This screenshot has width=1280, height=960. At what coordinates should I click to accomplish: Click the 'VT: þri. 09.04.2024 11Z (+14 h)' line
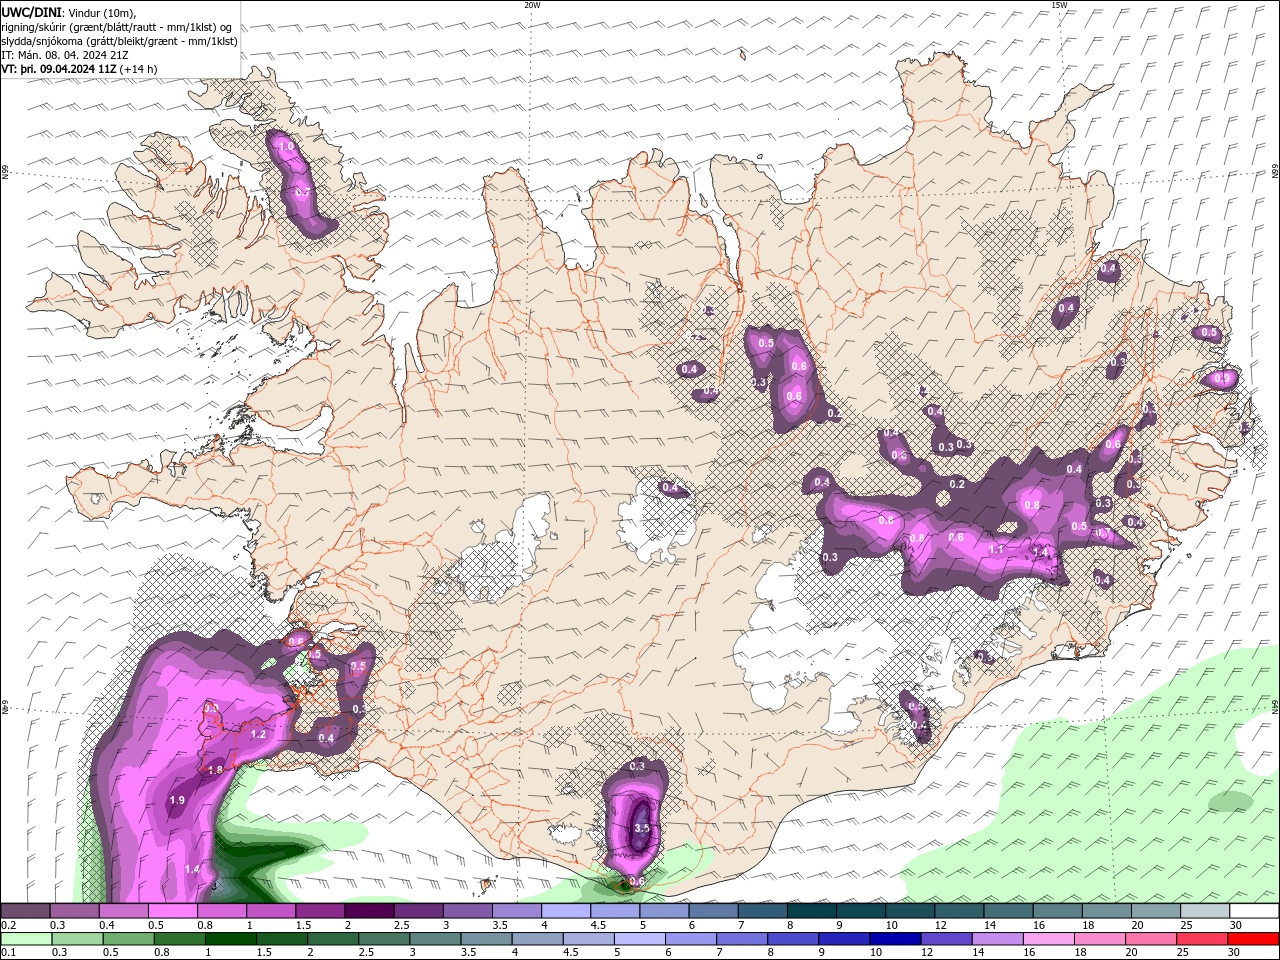pos(79,69)
